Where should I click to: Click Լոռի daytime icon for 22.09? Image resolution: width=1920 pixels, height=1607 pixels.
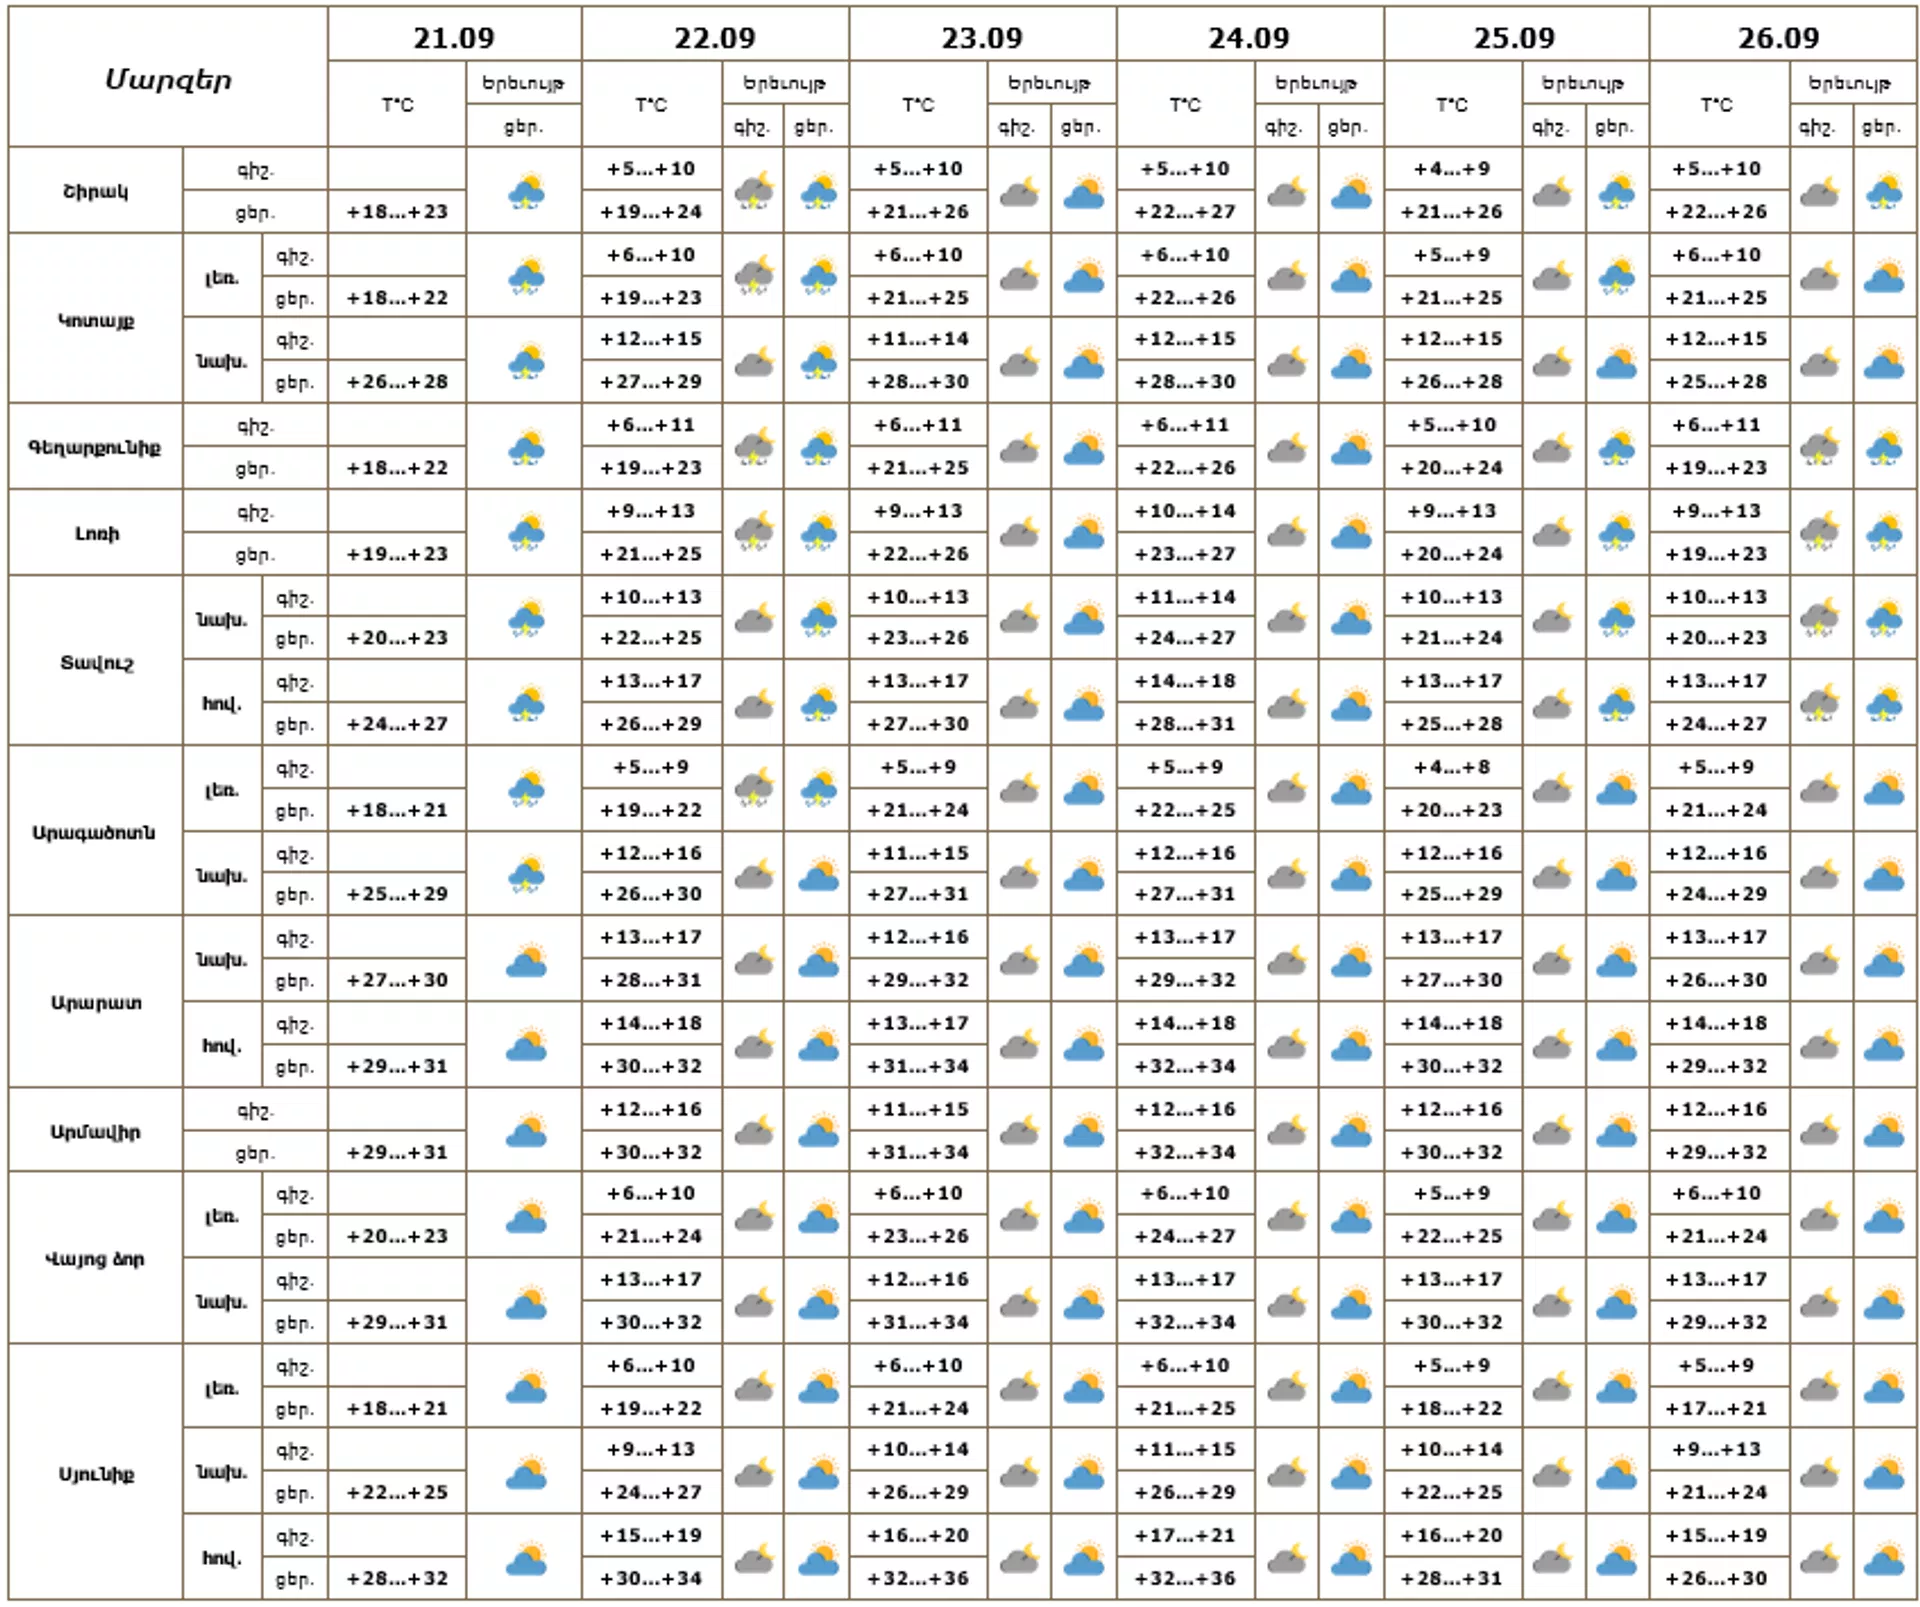tap(818, 532)
